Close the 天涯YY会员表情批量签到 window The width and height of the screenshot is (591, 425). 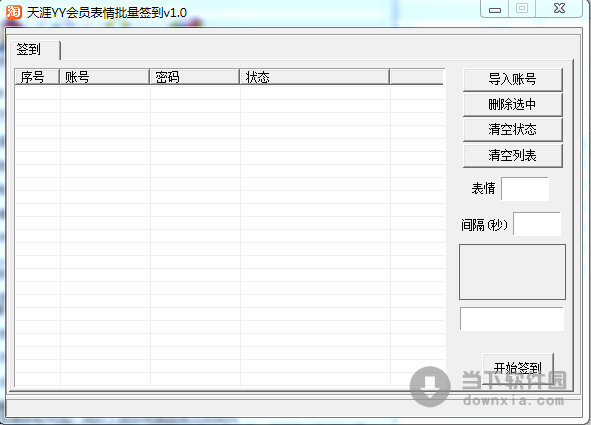[x=559, y=8]
